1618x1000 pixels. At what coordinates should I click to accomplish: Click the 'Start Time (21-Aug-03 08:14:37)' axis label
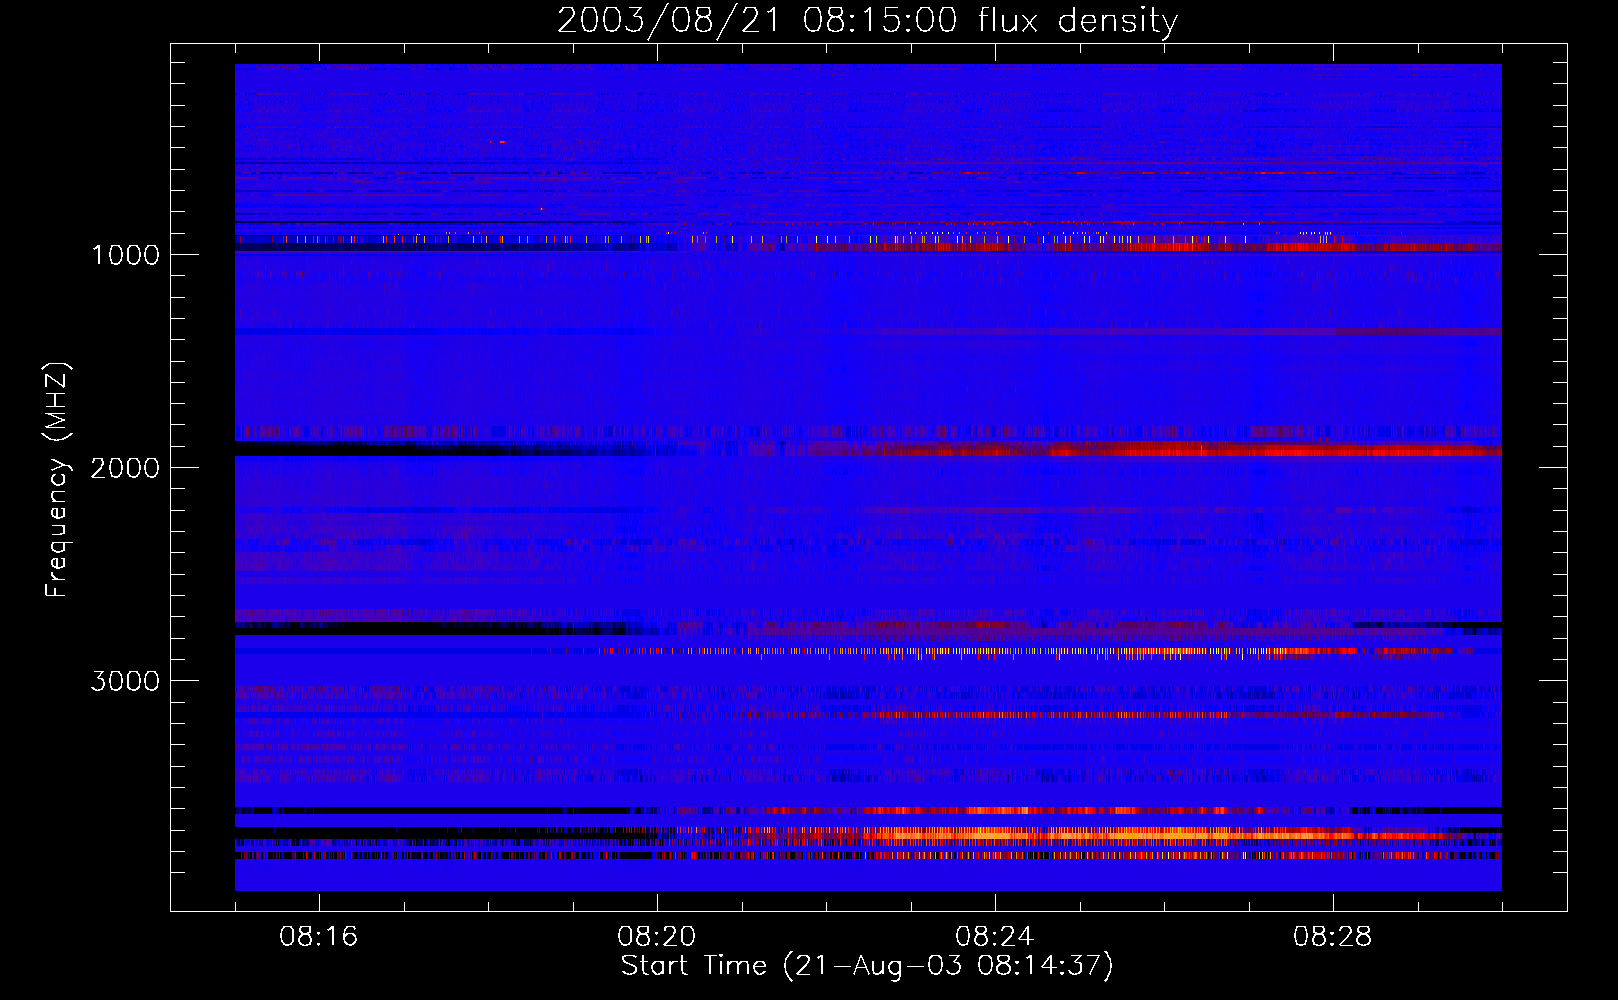coord(867,966)
